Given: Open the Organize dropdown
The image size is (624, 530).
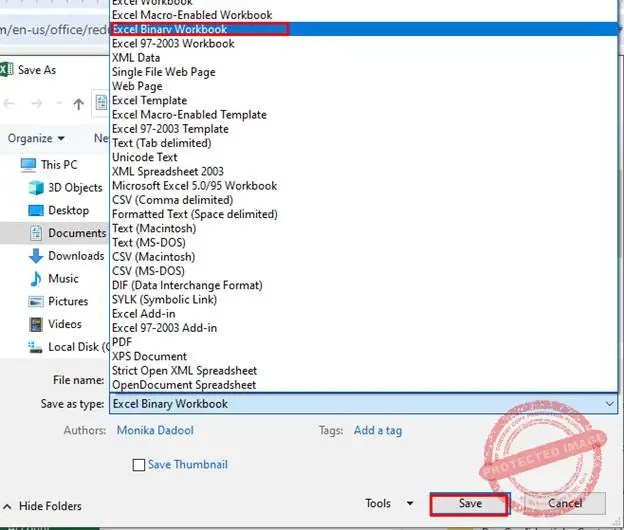Looking at the screenshot, I should [x=36, y=138].
